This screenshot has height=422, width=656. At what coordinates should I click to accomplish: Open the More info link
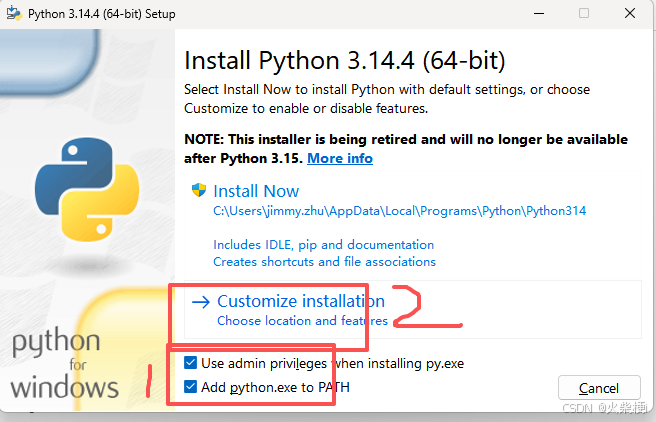click(340, 159)
